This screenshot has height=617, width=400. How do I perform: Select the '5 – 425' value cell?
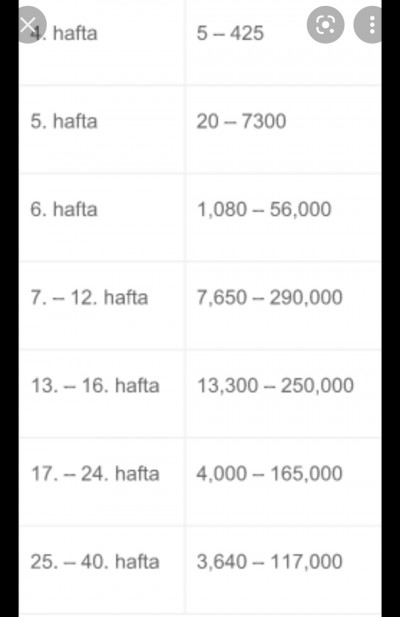[230, 33]
